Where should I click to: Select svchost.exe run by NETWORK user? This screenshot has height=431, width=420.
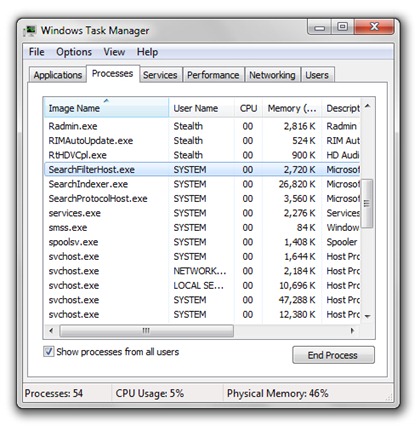coord(202,271)
